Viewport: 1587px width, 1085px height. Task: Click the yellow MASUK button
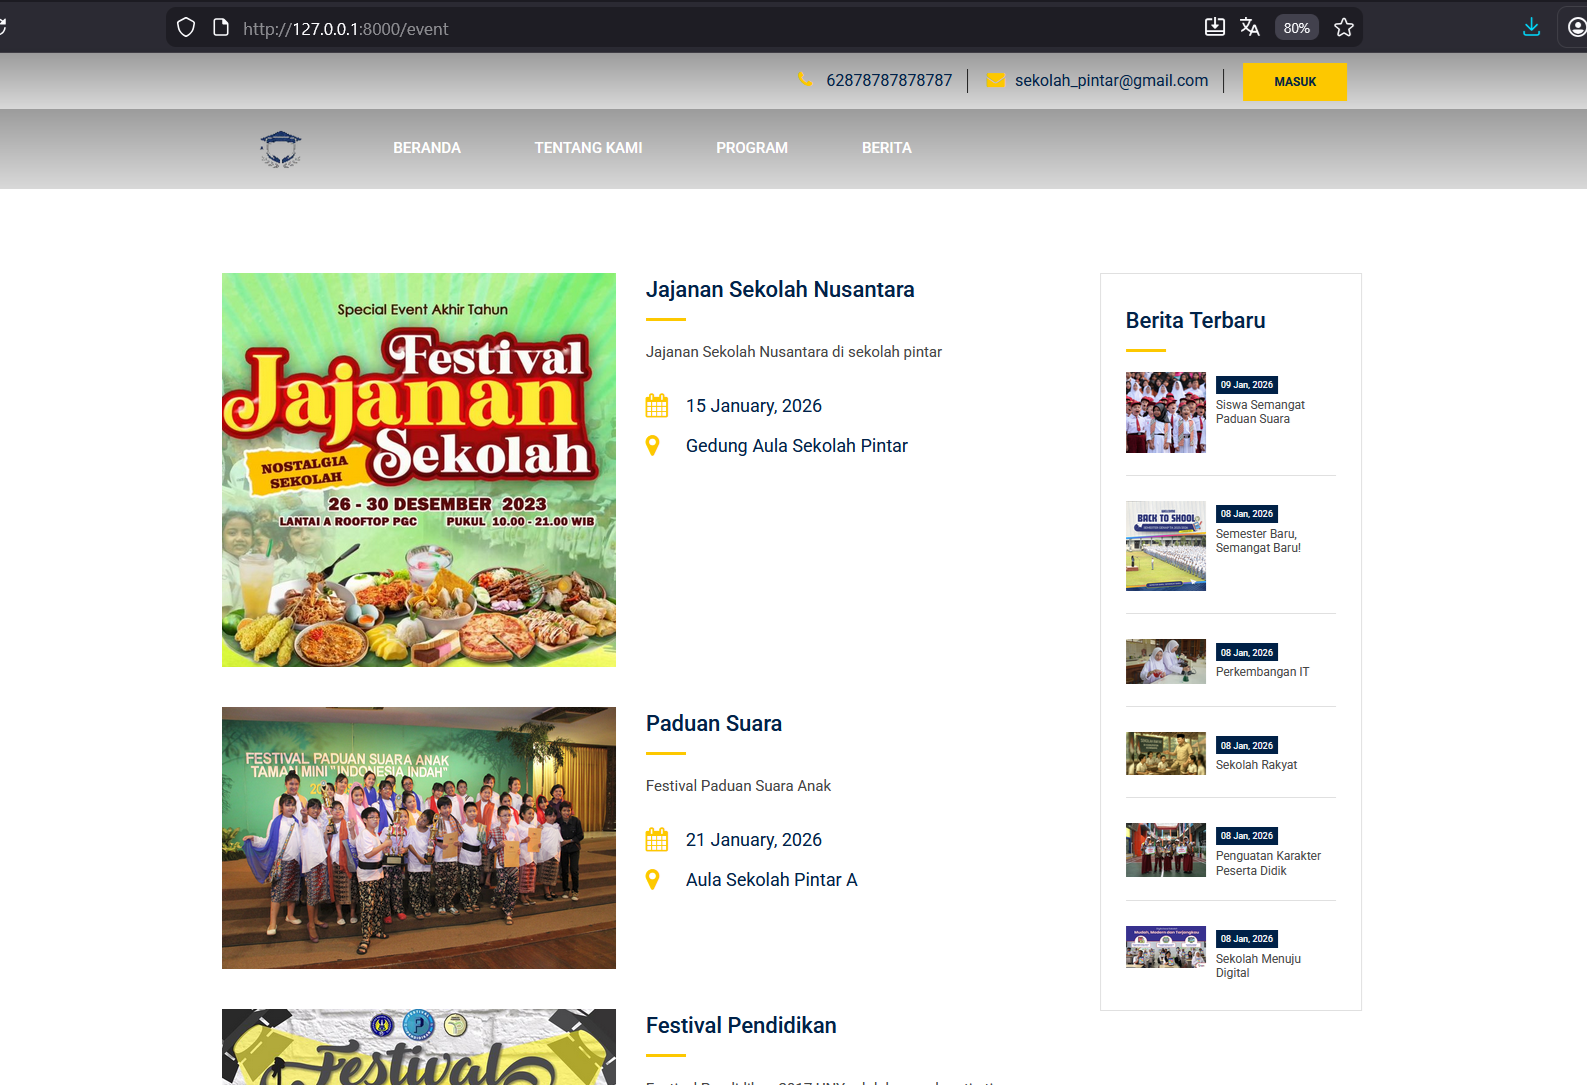(1295, 82)
